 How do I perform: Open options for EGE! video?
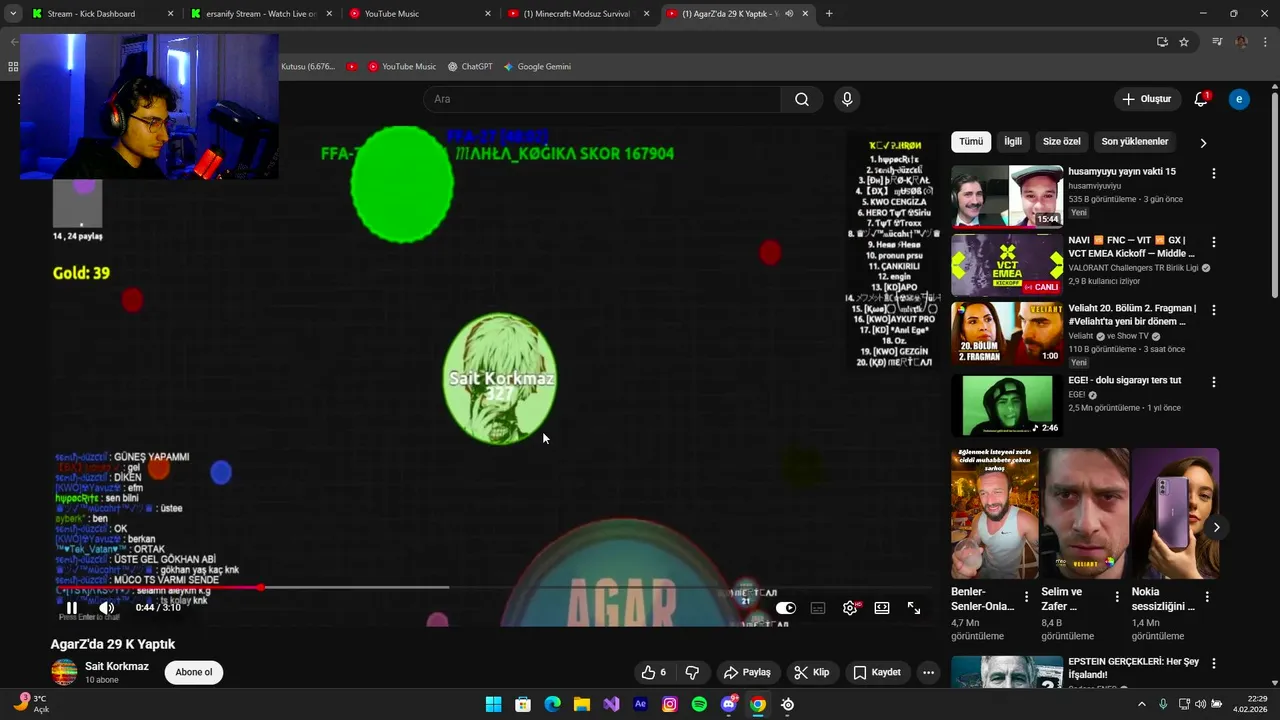(x=1214, y=382)
